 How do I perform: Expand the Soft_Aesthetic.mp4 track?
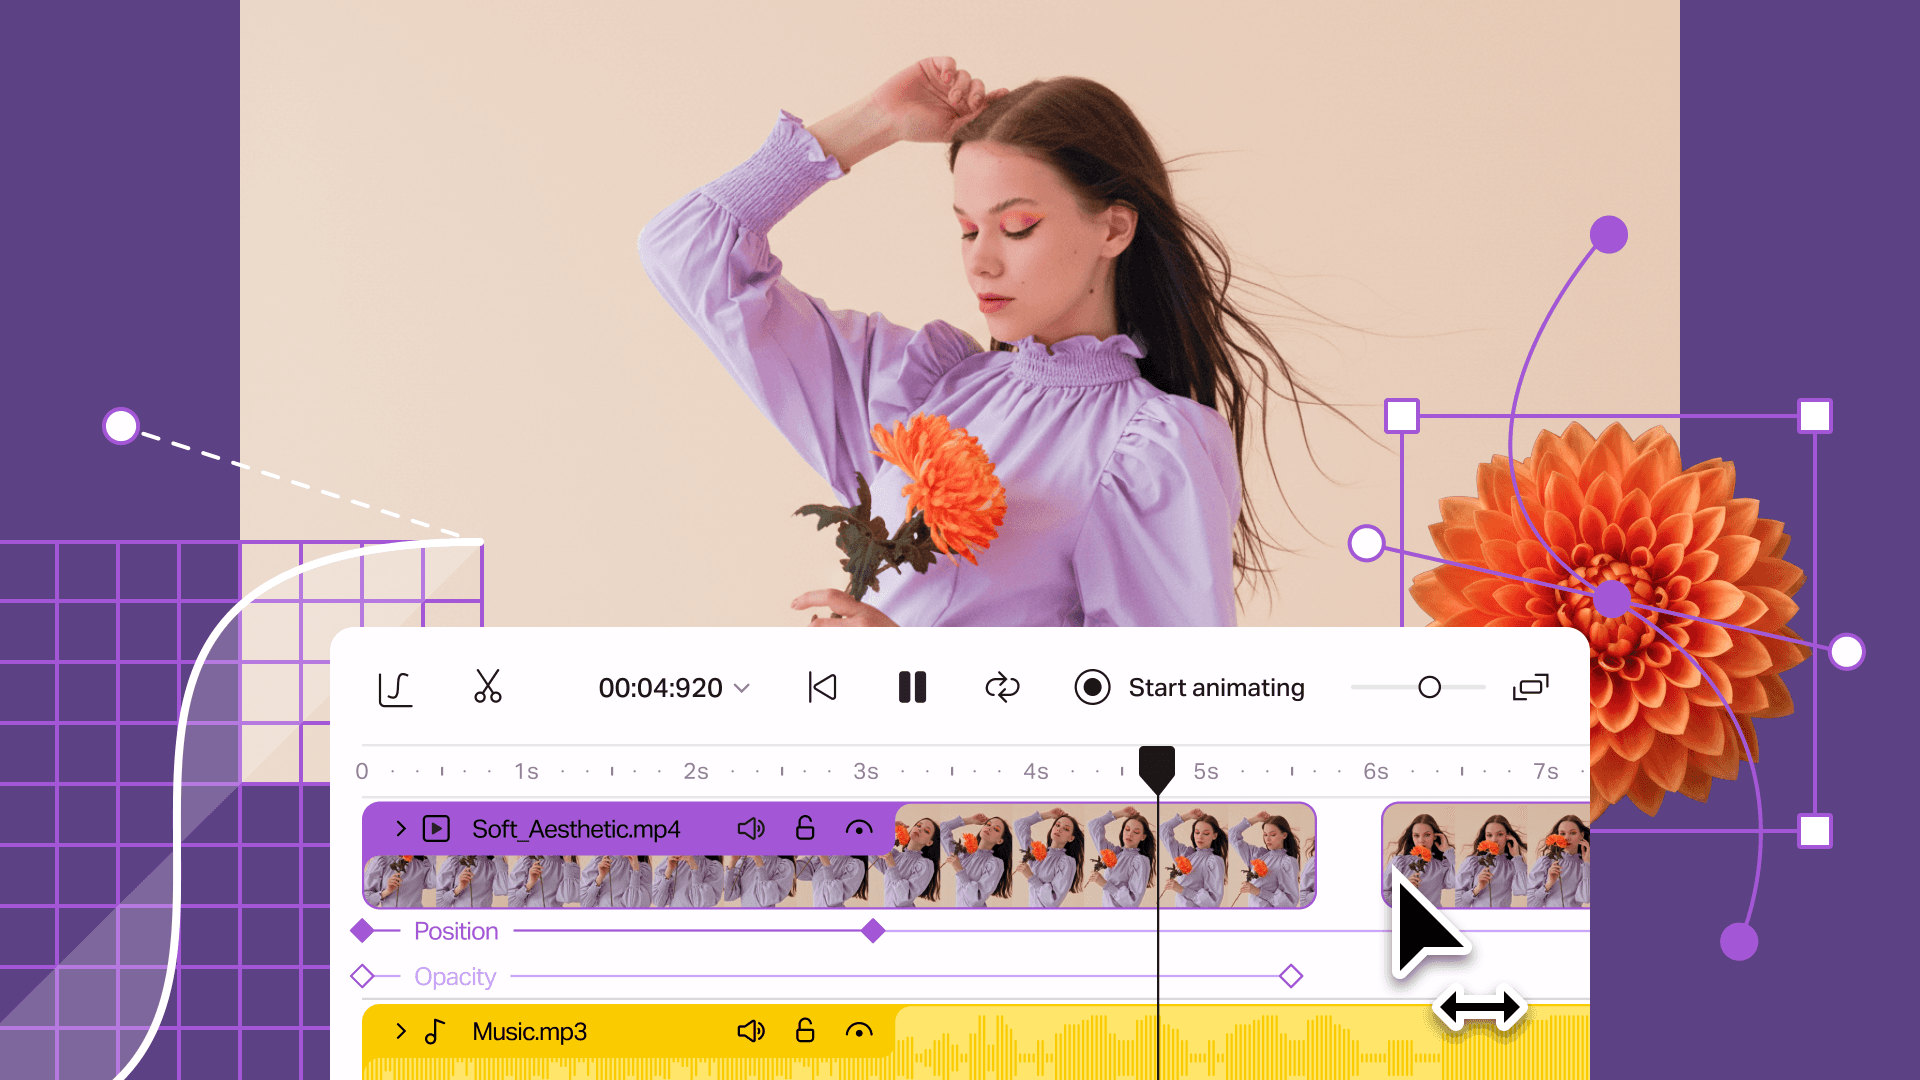coord(401,829)
